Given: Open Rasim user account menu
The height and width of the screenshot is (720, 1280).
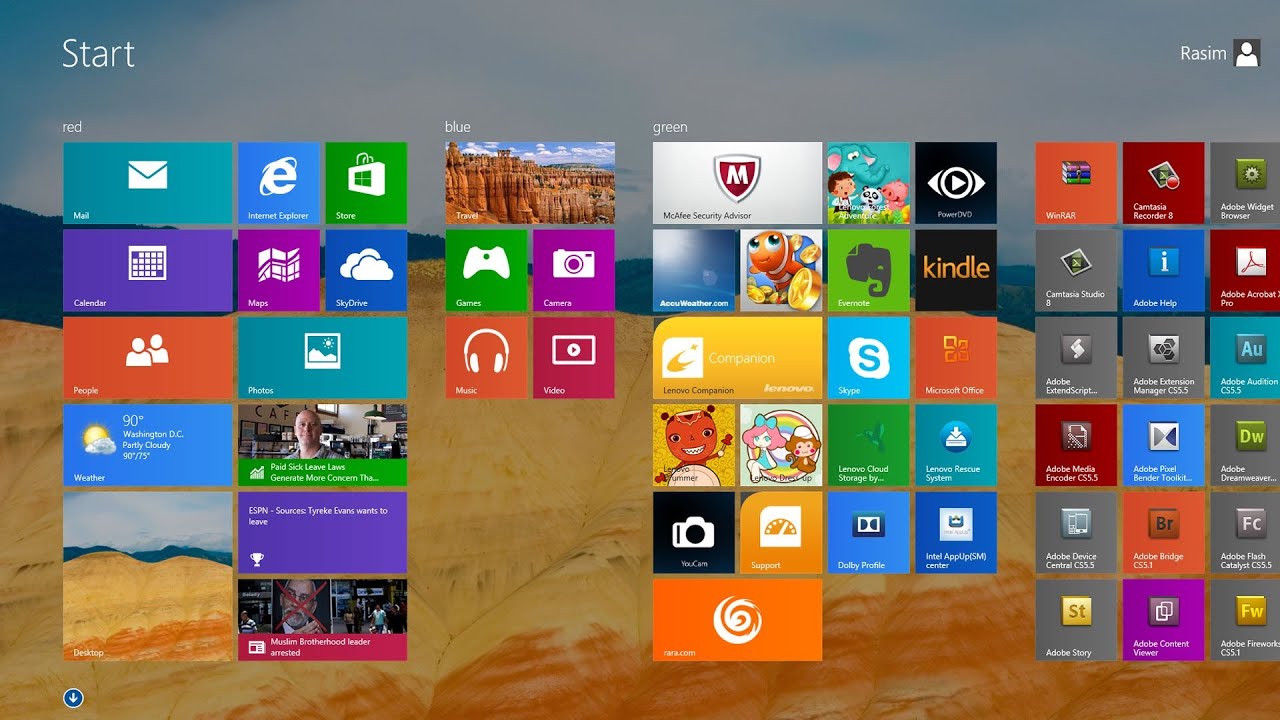Looking at the screenshot, I should [x=1220, y=53].
